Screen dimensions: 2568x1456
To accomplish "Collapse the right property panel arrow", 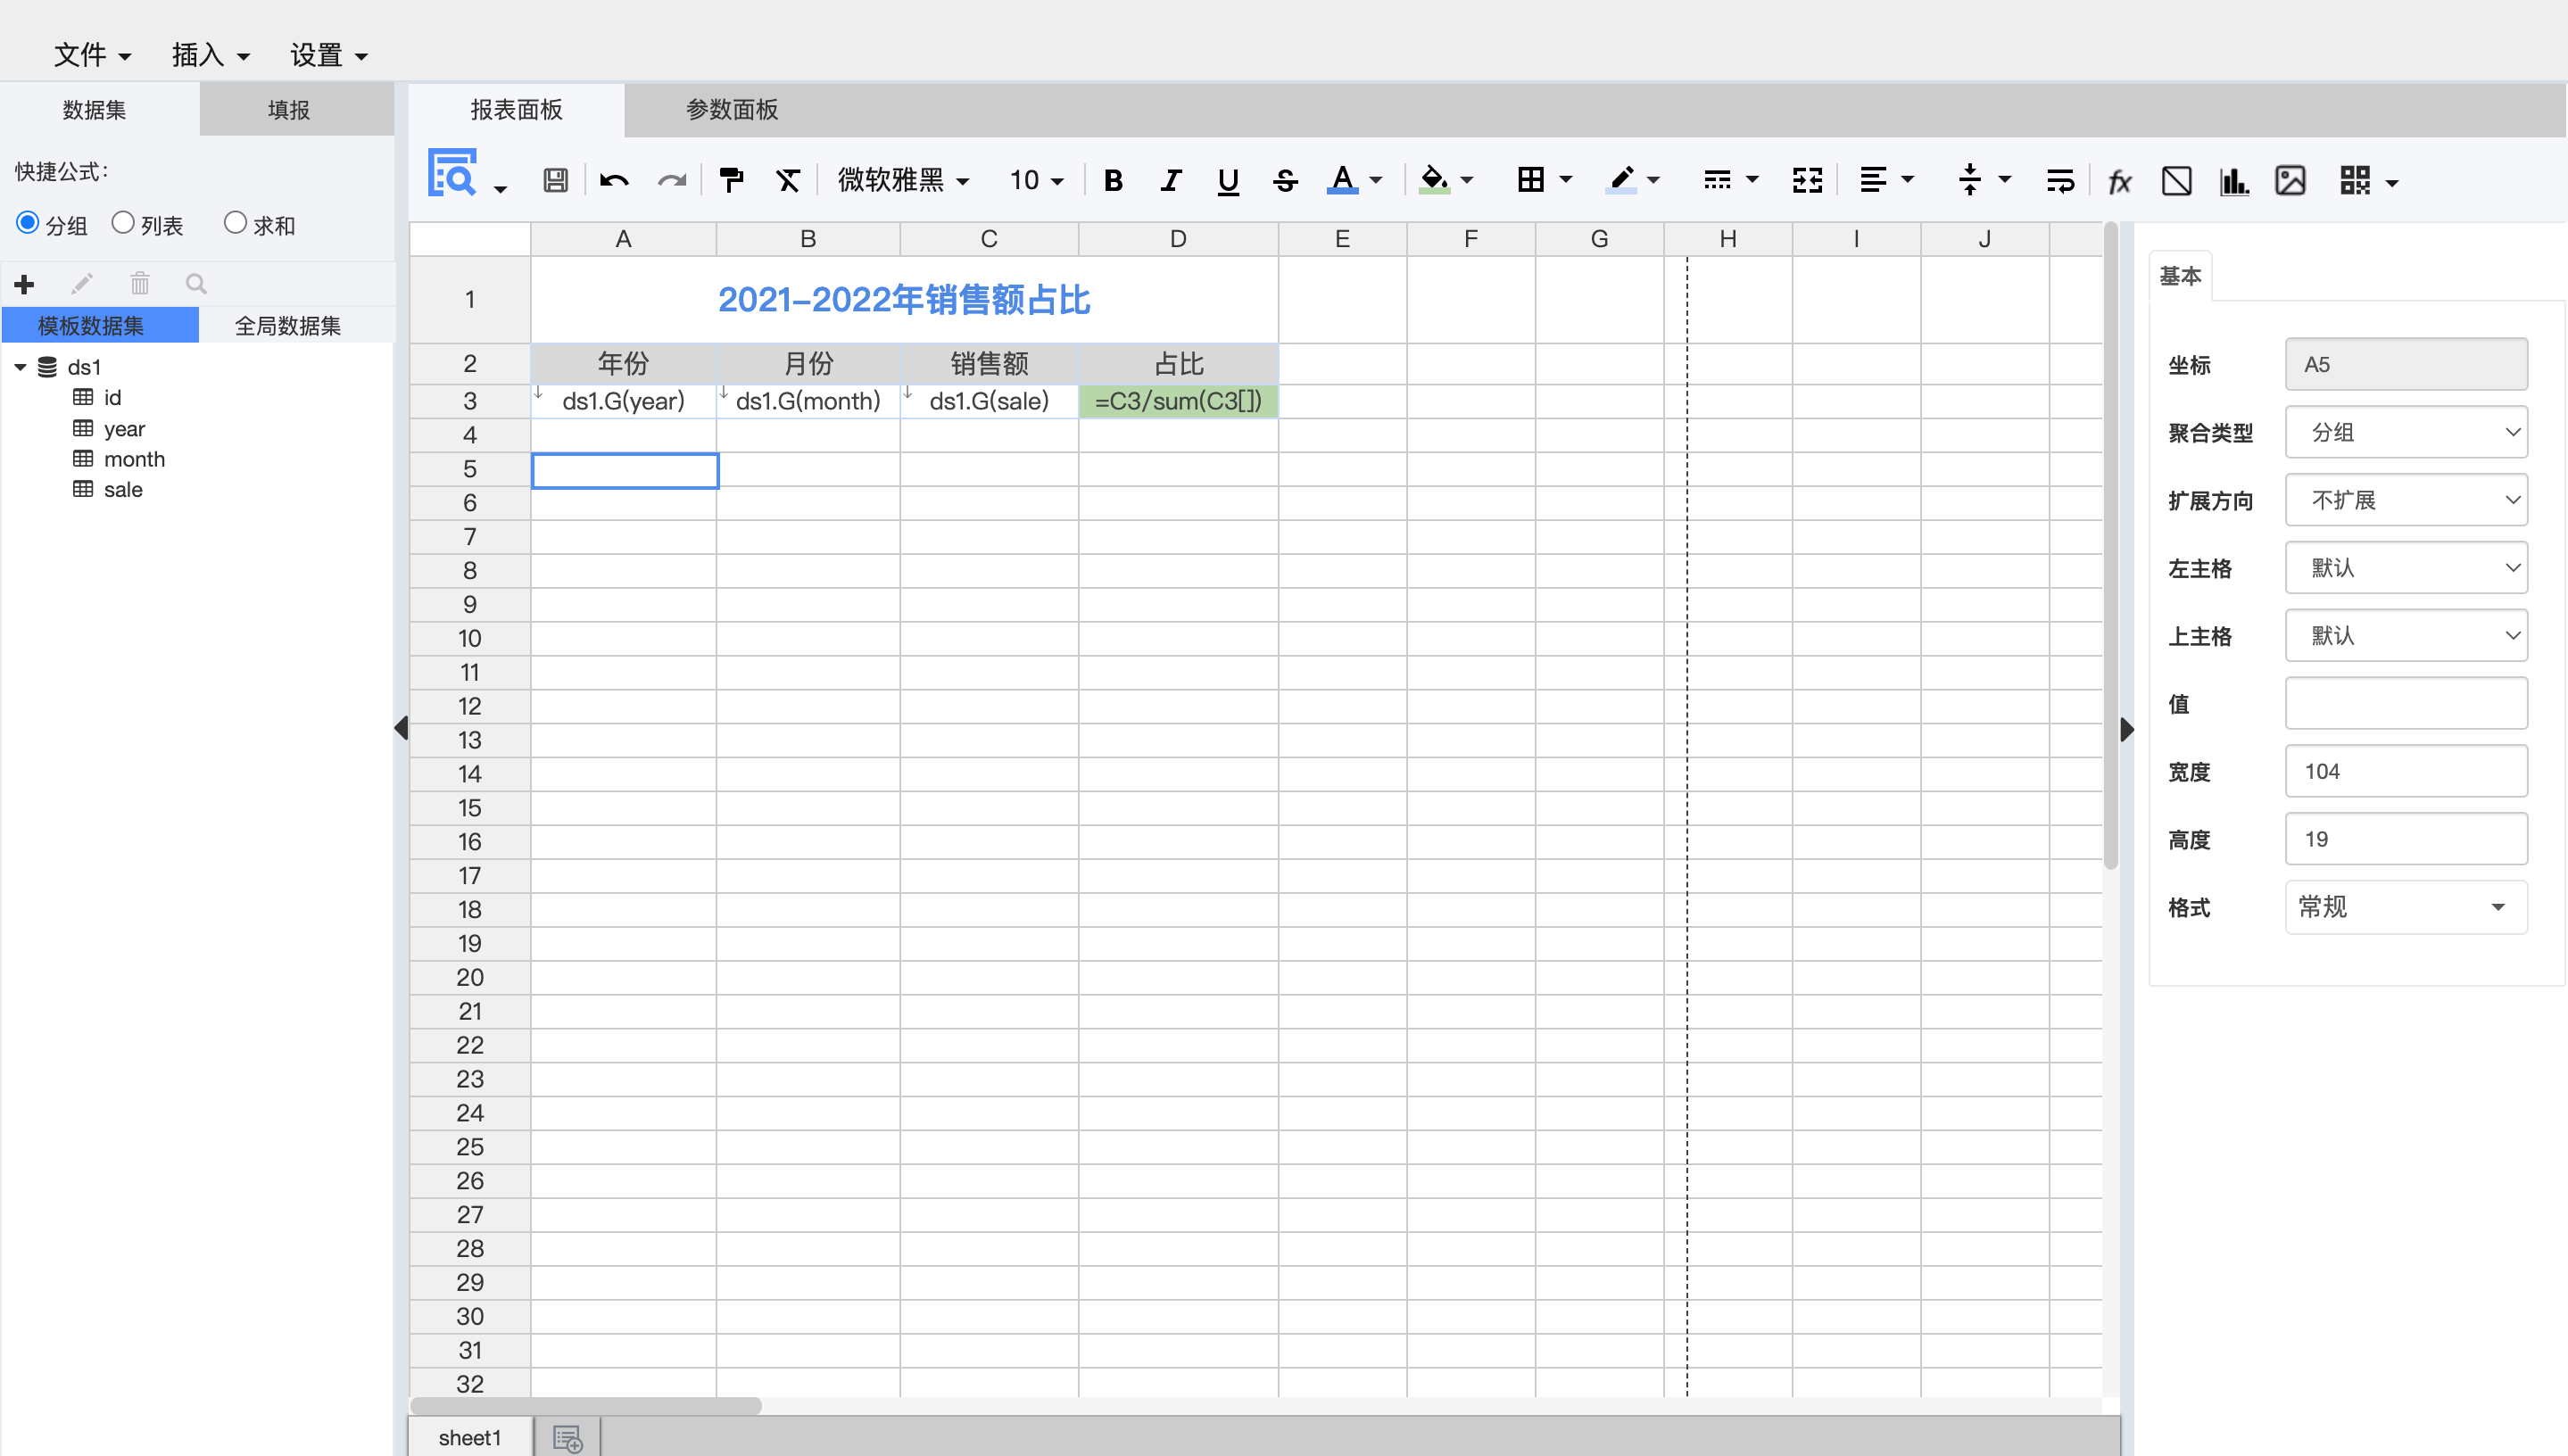I will 2127,729.
